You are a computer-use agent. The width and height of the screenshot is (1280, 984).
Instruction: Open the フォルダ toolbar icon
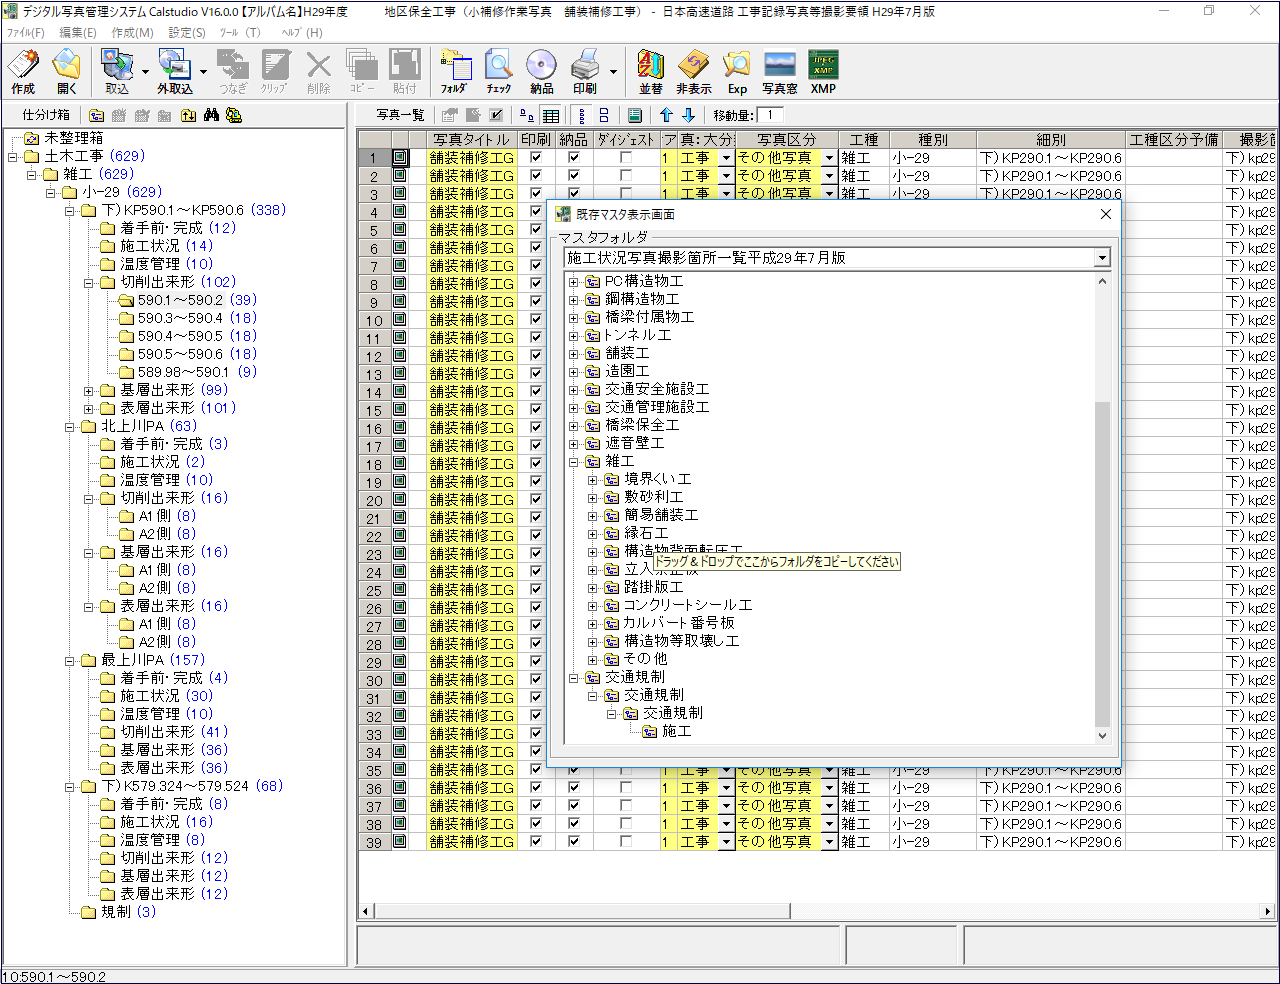(x=455, y=72)
